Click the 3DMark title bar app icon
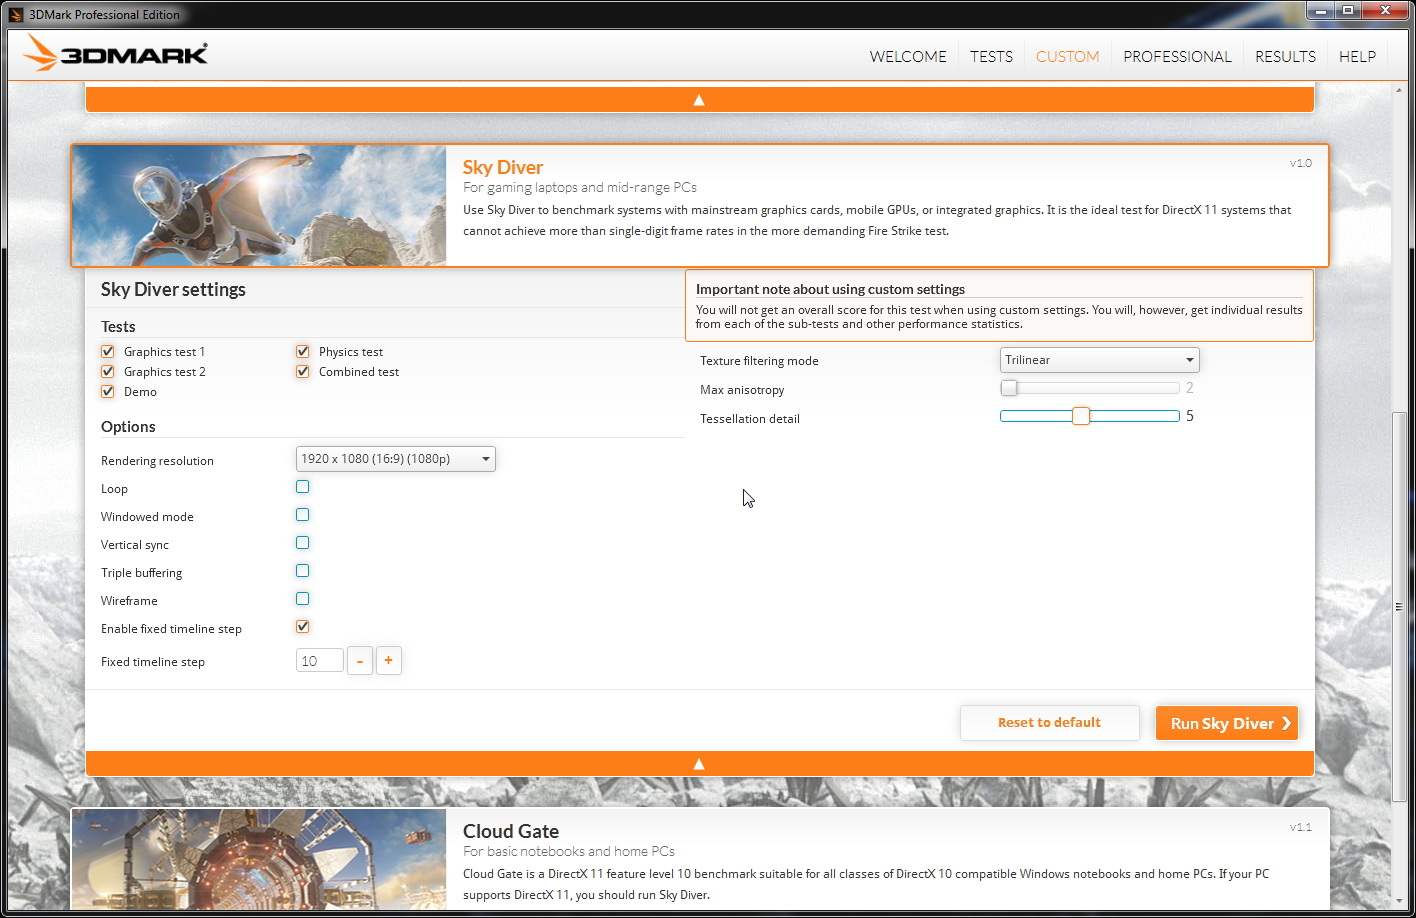Image resolution: width=1416 pixels, height=918 pixels. click(x=16, y=14)
